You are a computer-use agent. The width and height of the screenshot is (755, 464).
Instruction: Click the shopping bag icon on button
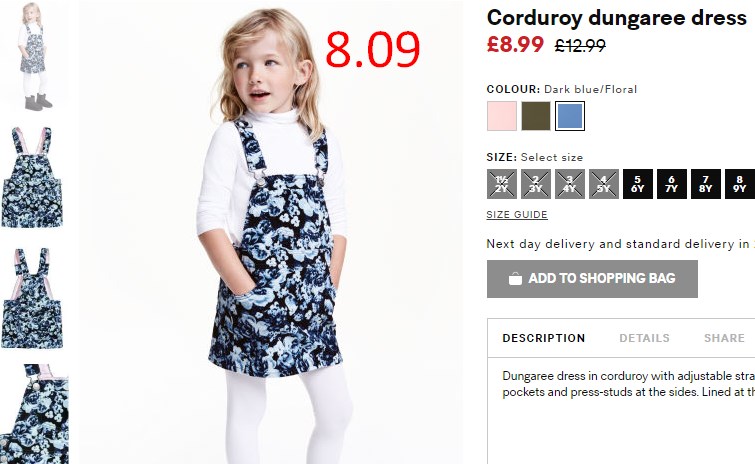(x=515, y=279)
